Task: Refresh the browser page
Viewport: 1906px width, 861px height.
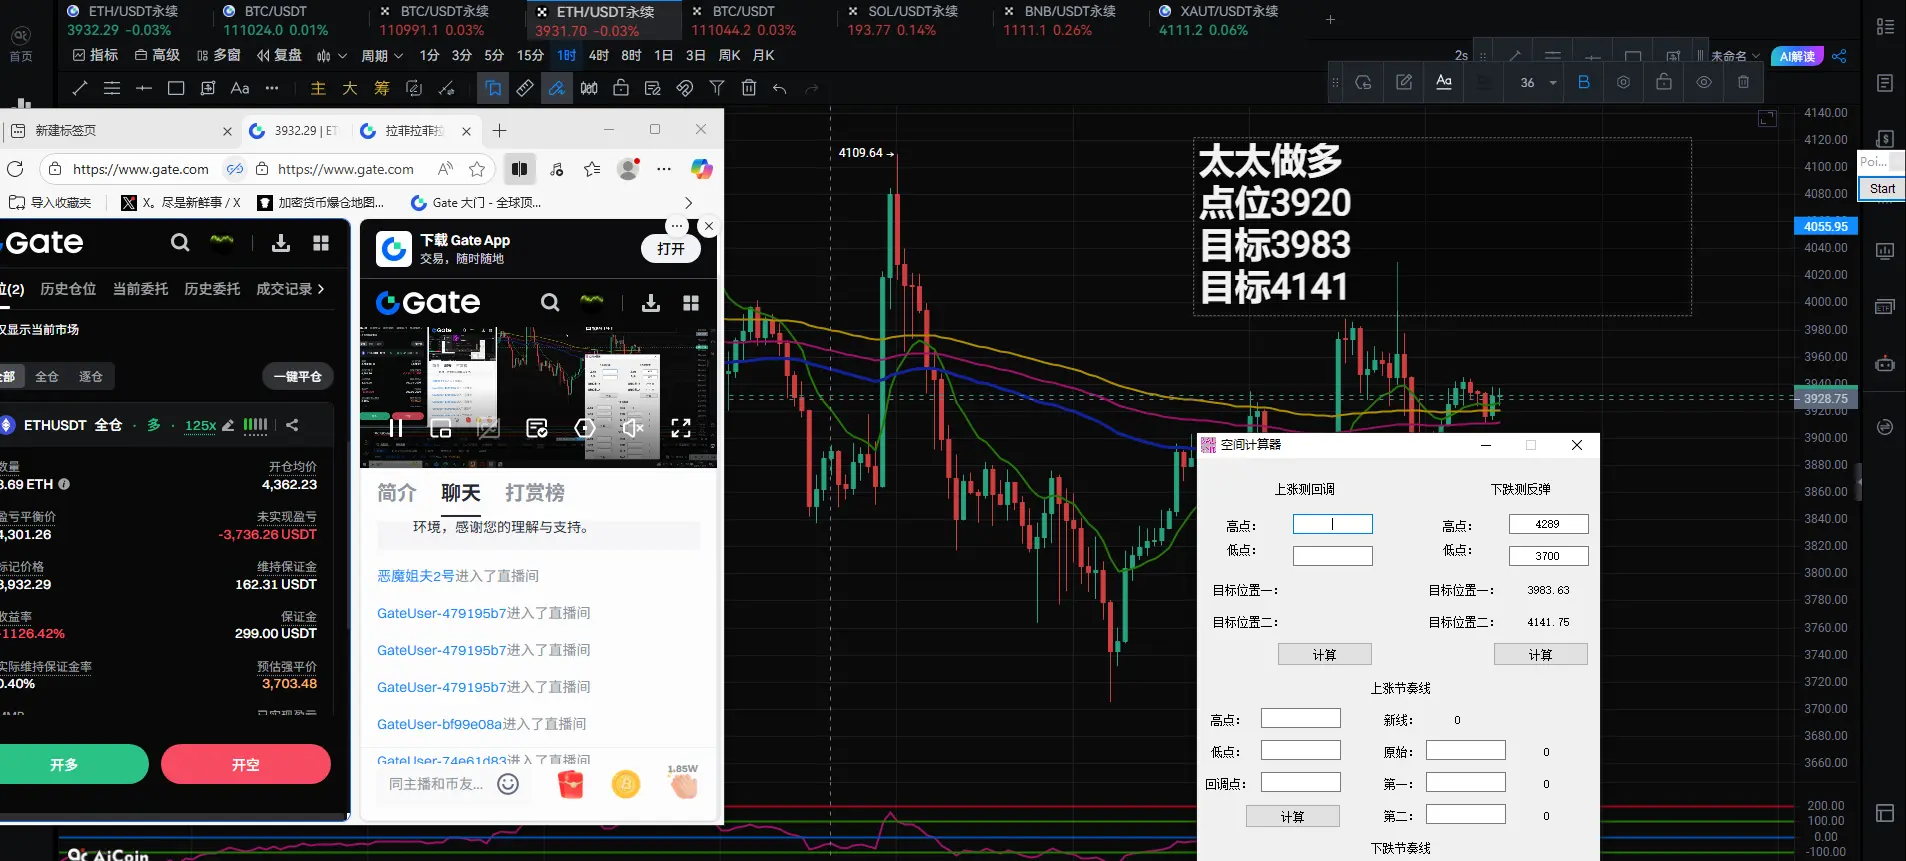Action: pyautogui.click(x=15, y=169)
